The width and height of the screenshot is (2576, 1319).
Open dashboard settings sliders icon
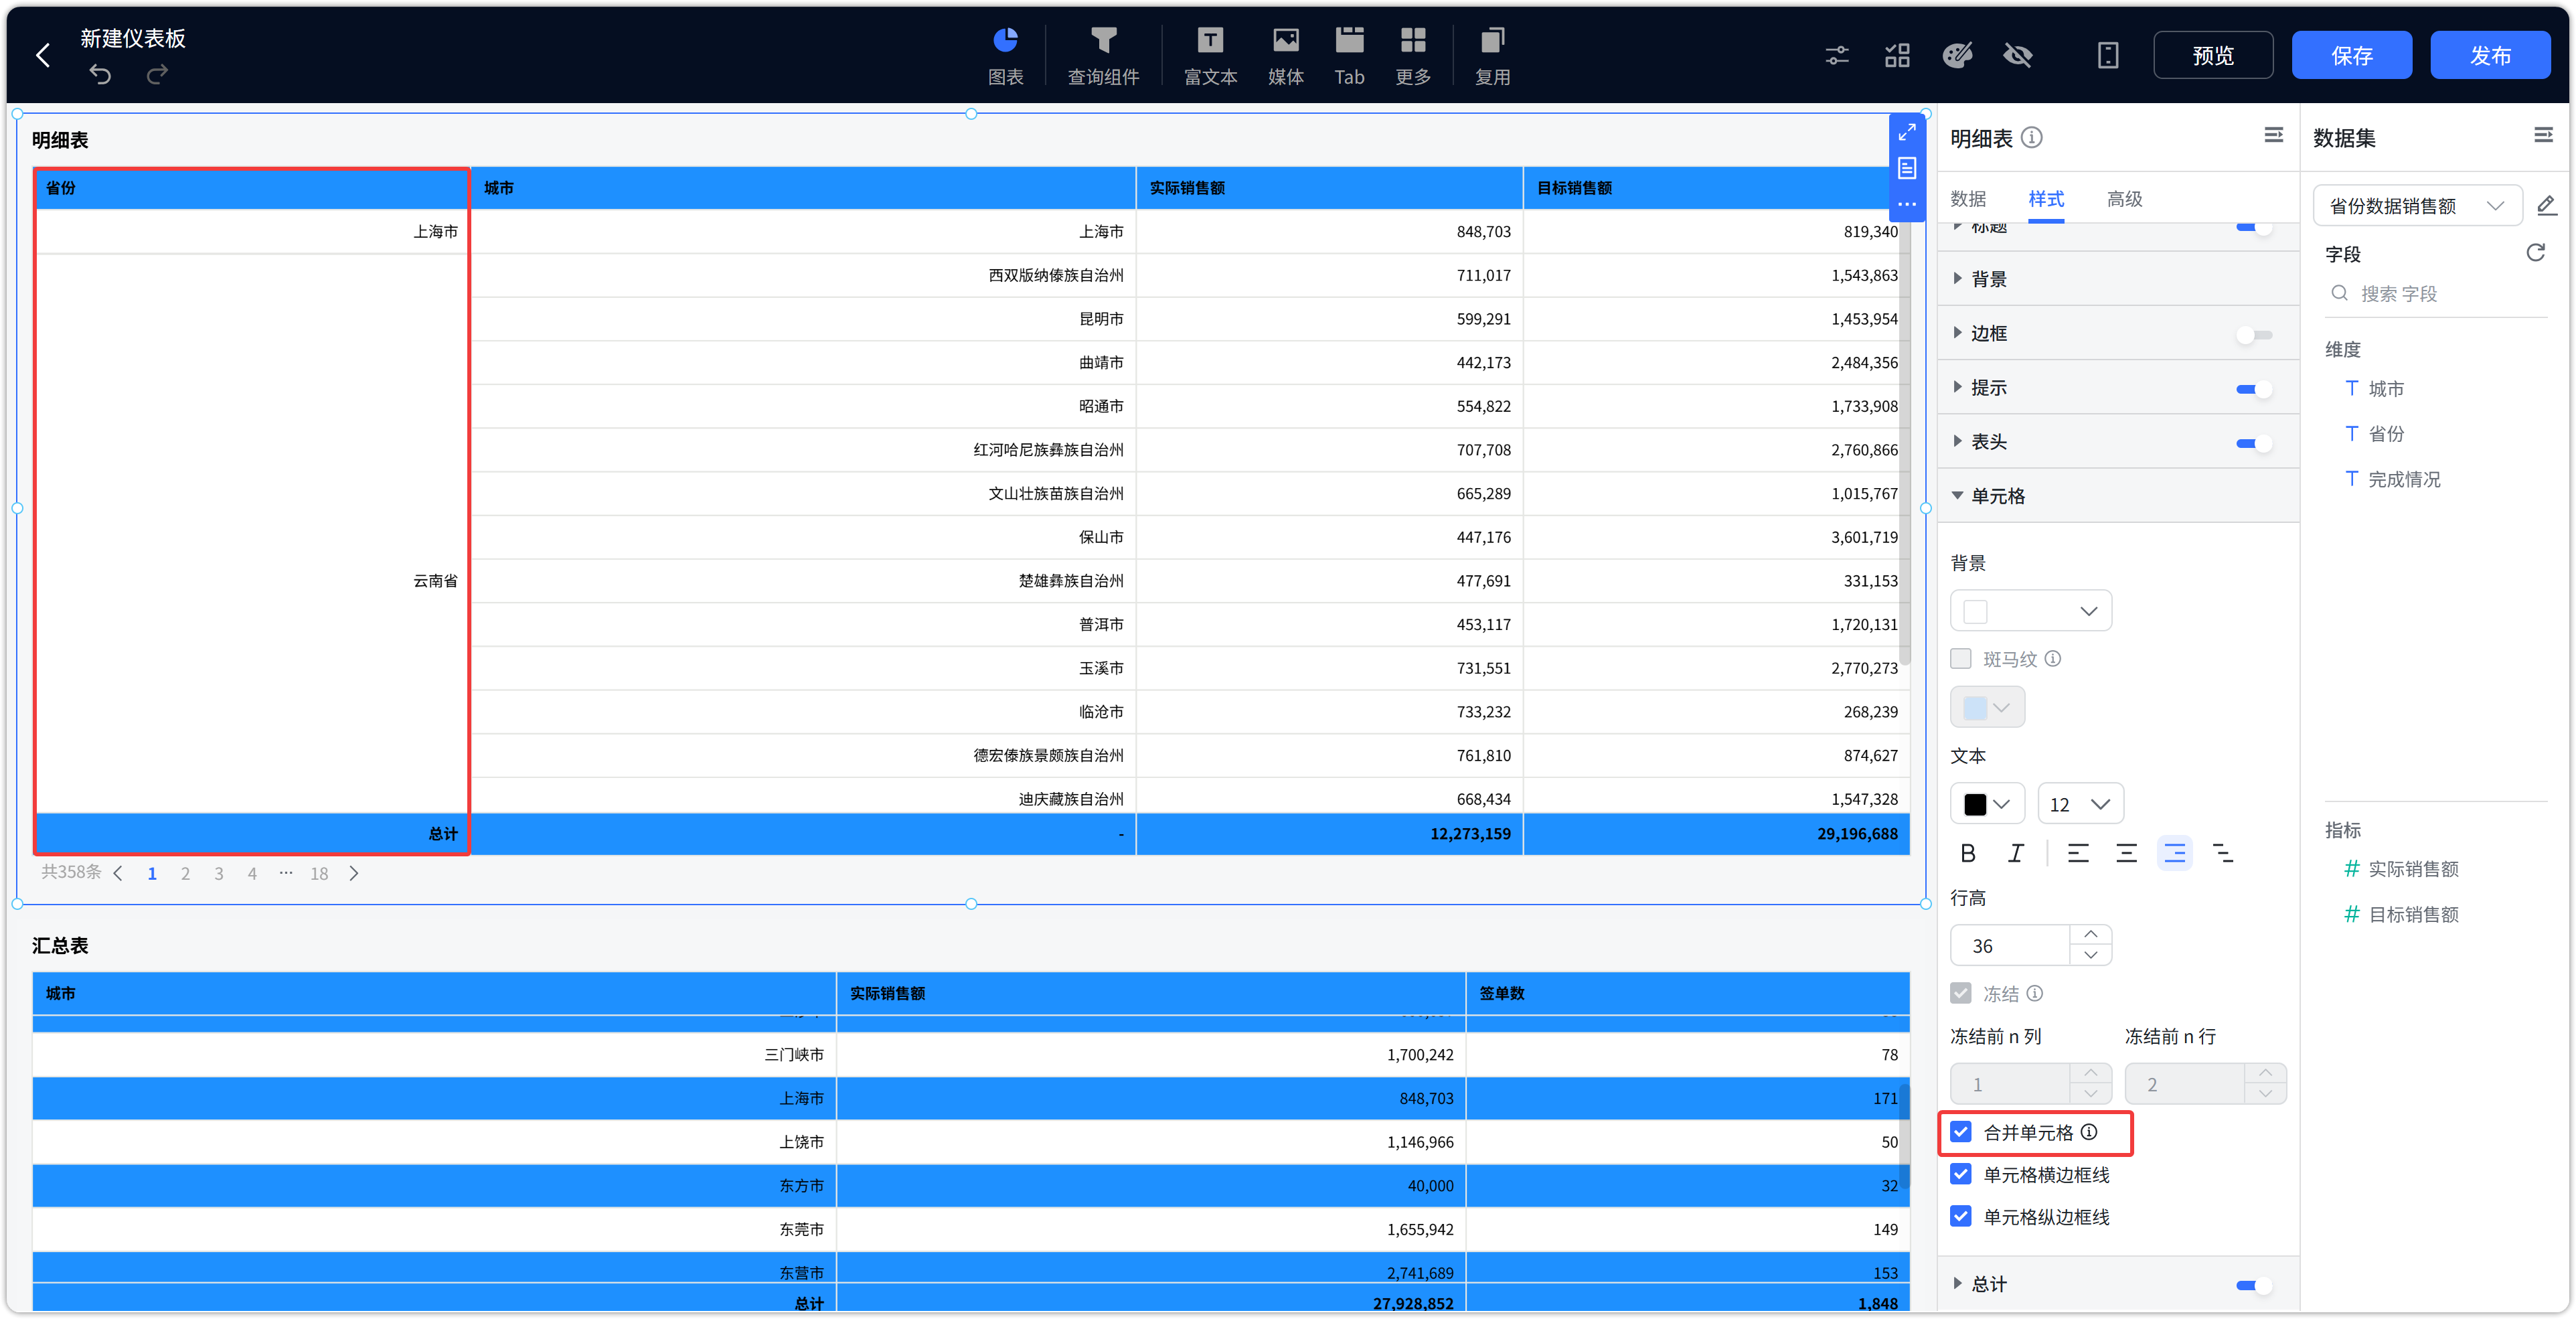click(1837, 55)
